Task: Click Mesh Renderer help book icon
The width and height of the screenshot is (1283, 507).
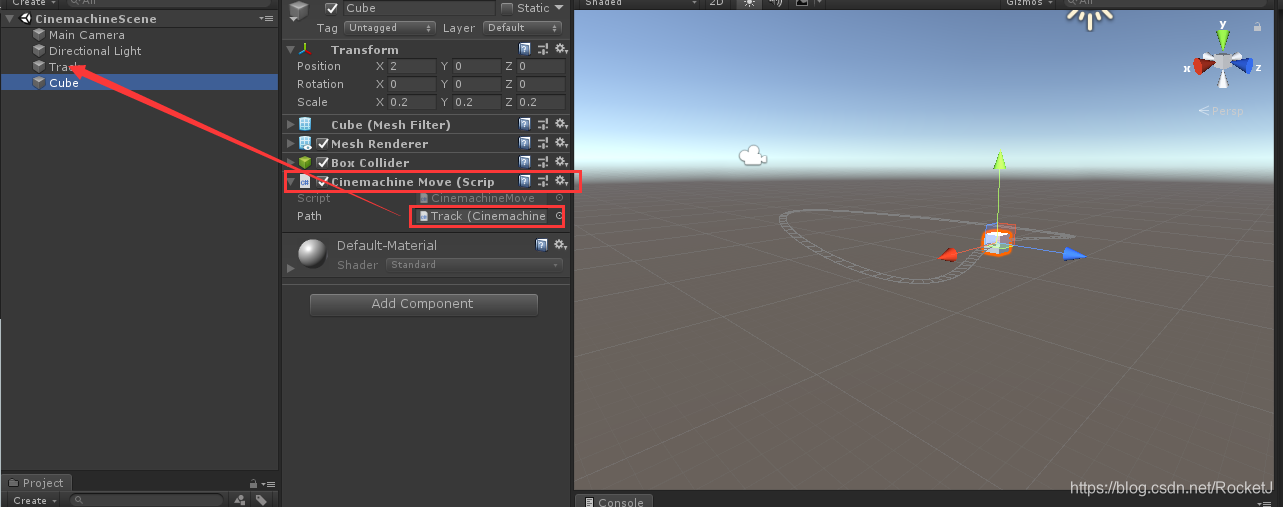Action: pyautogui.click(x=525, y=143)
